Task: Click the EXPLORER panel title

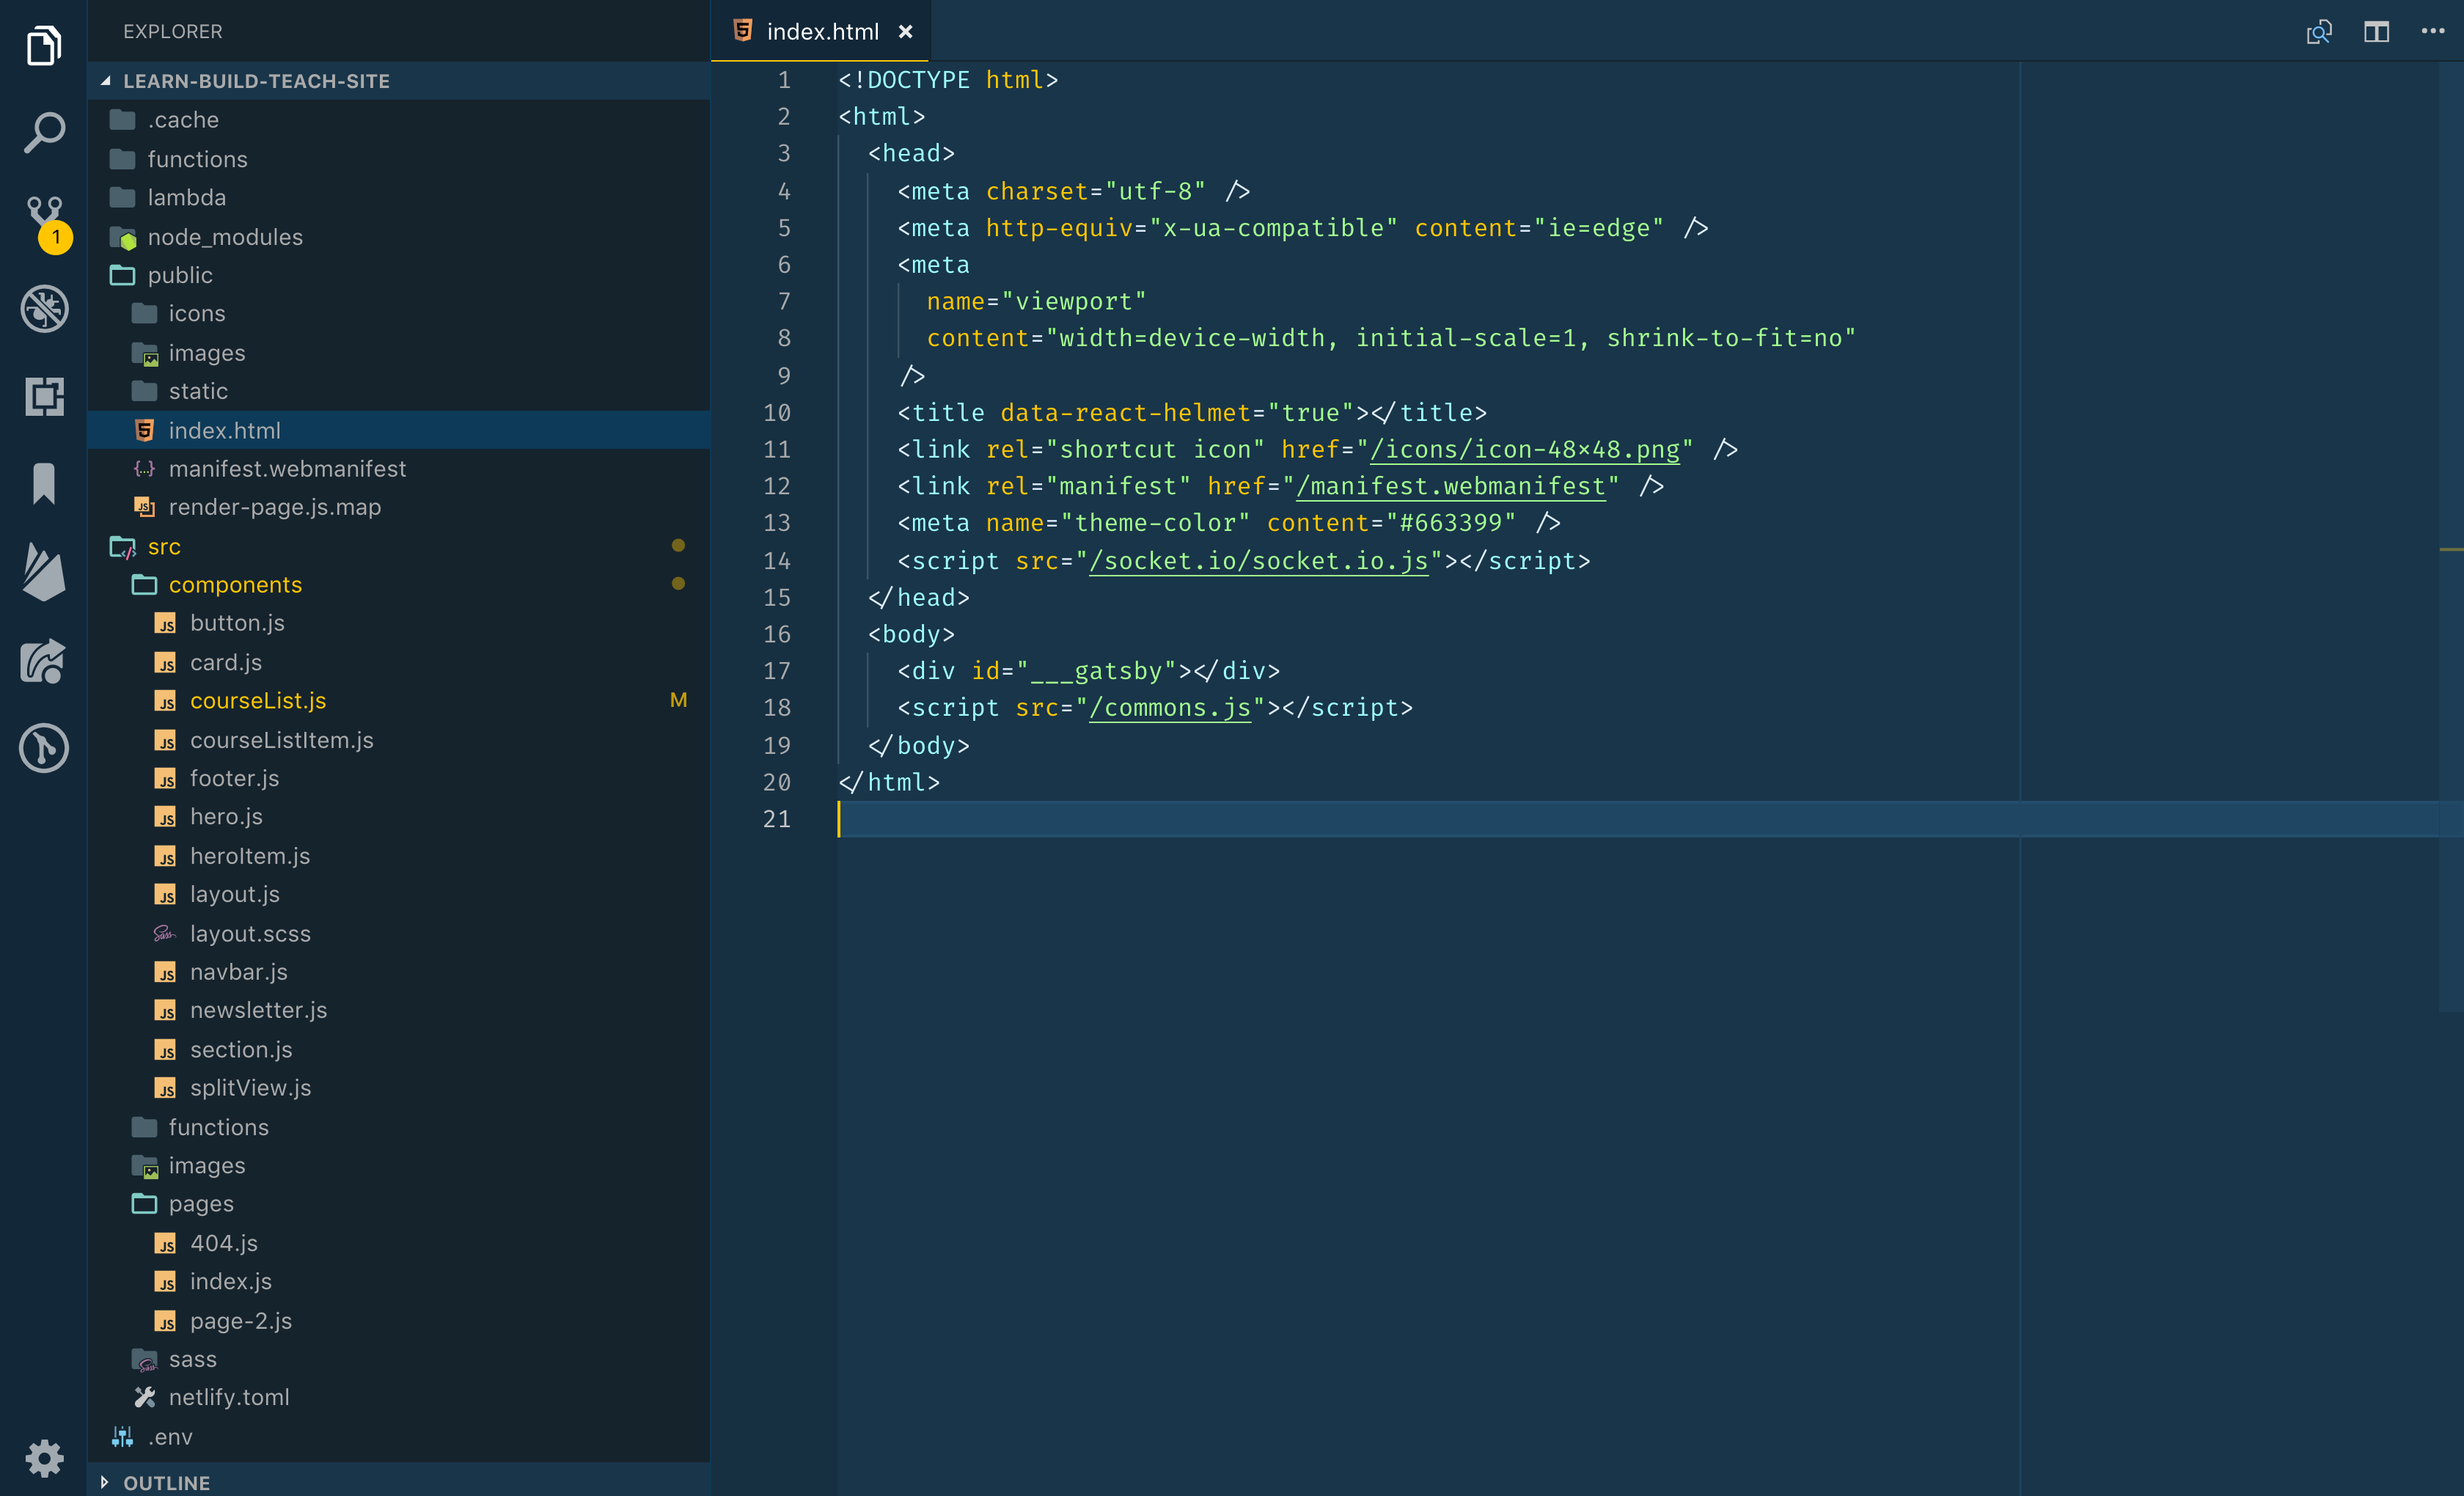Action: 173,32
